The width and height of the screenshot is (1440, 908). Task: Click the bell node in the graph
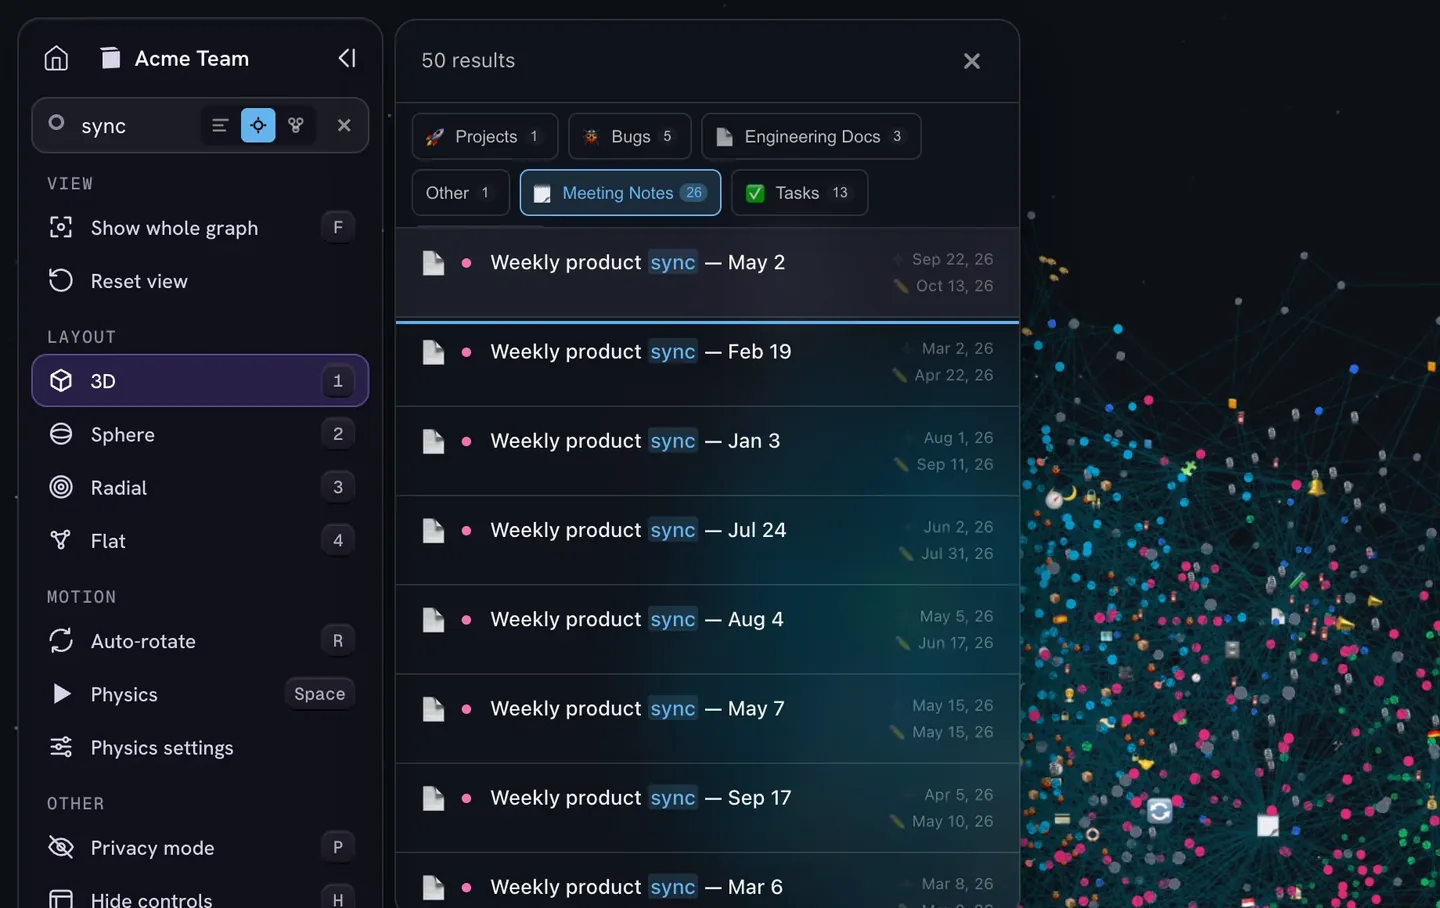coord(1317,487)
